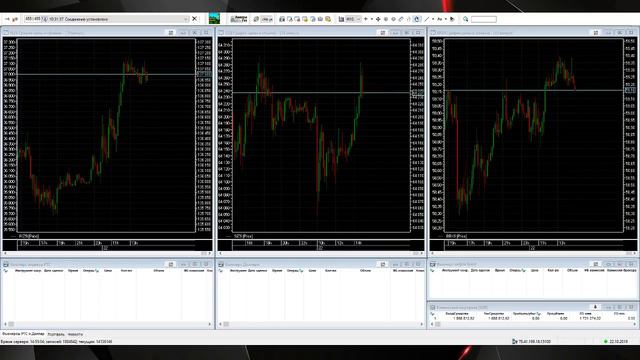
Task: Click the RIZ9 [Price] legend label
Action: (x=29, y=236)
